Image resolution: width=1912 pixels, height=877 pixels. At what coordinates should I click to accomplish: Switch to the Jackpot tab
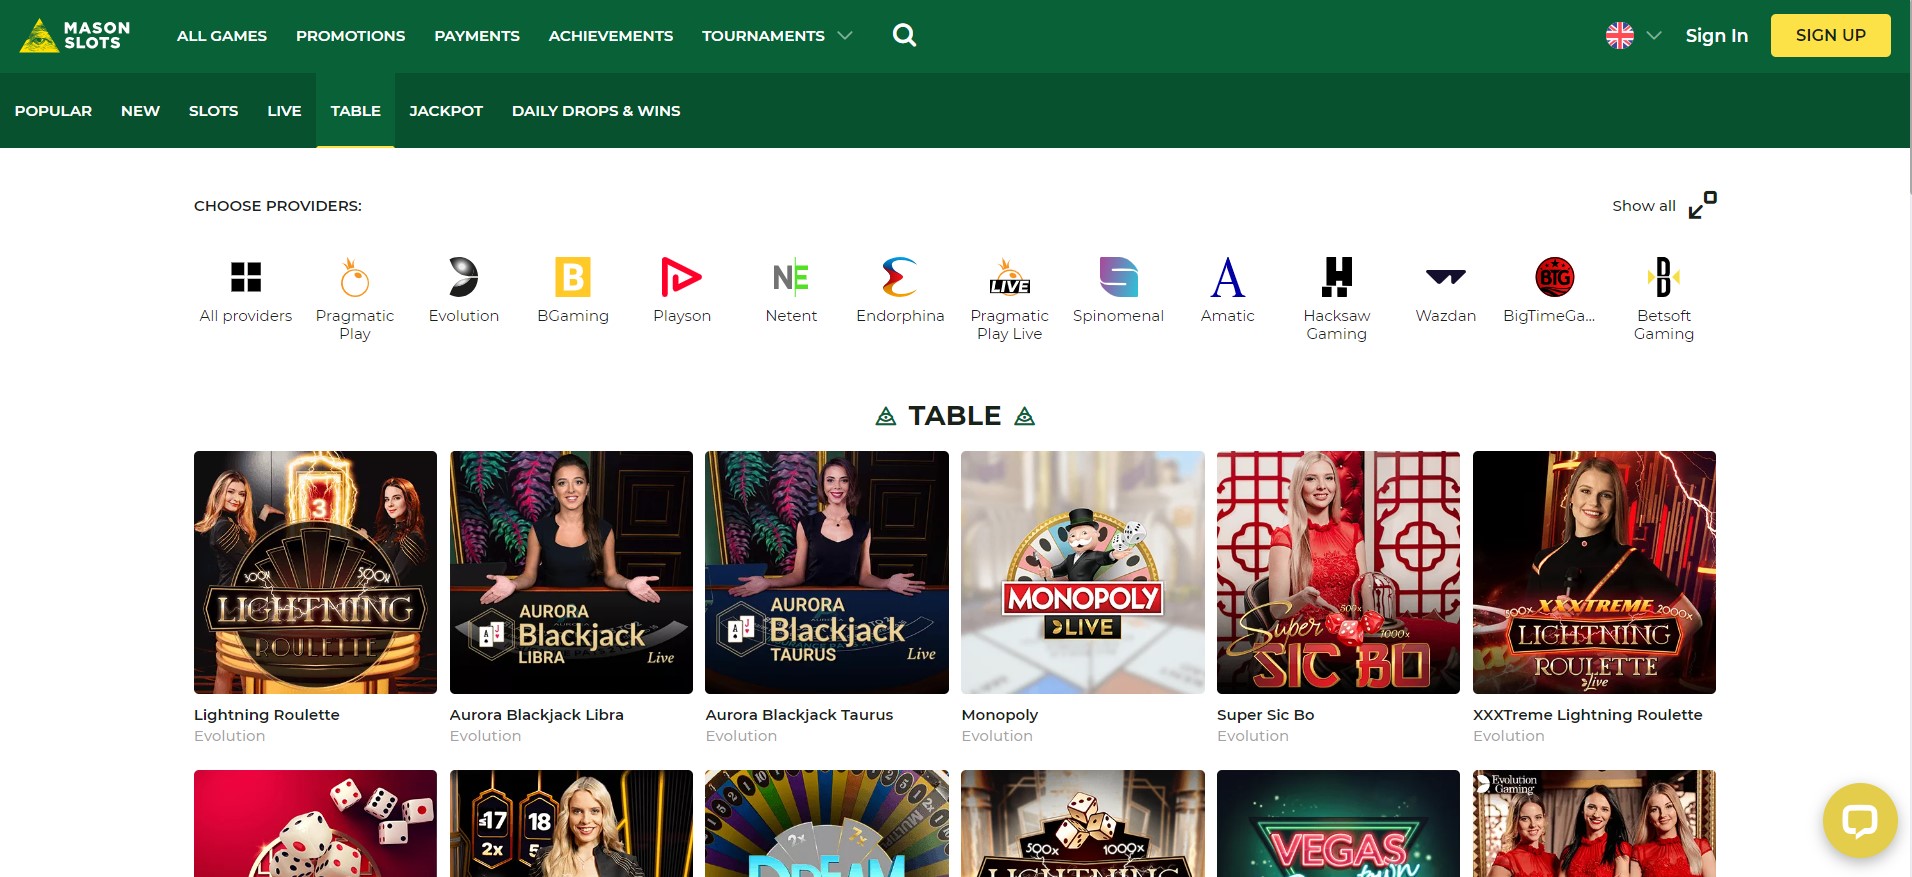[x=446, y=111]
